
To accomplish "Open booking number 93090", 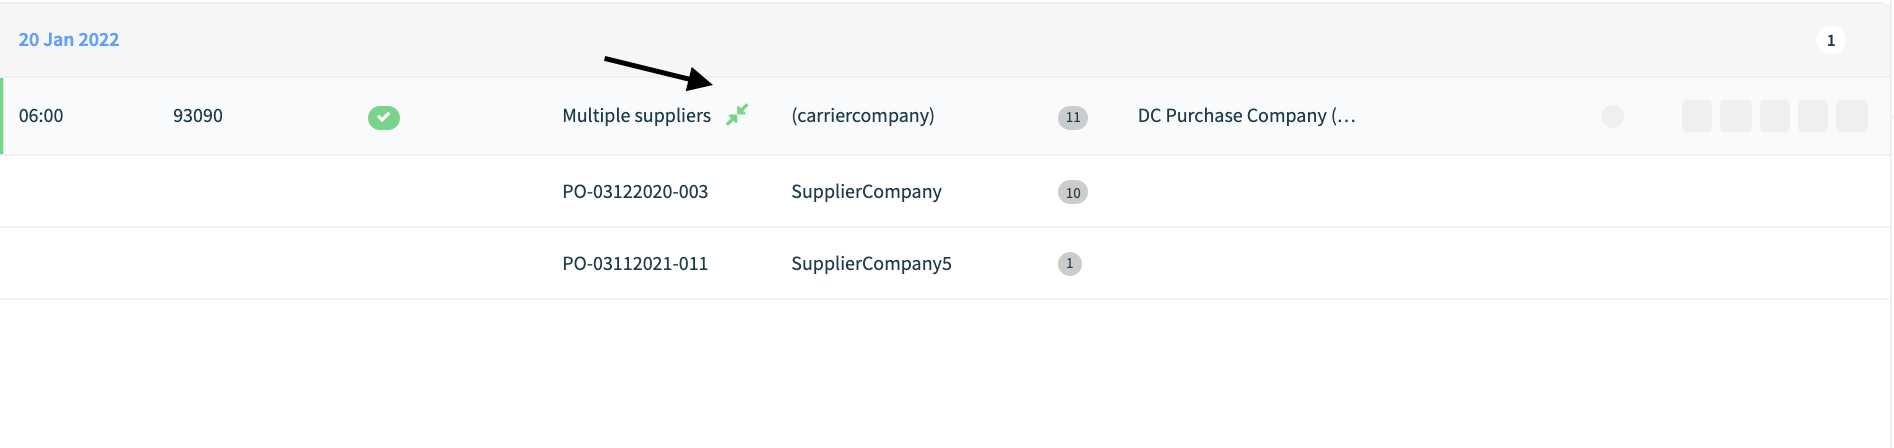I will point(198,116).
